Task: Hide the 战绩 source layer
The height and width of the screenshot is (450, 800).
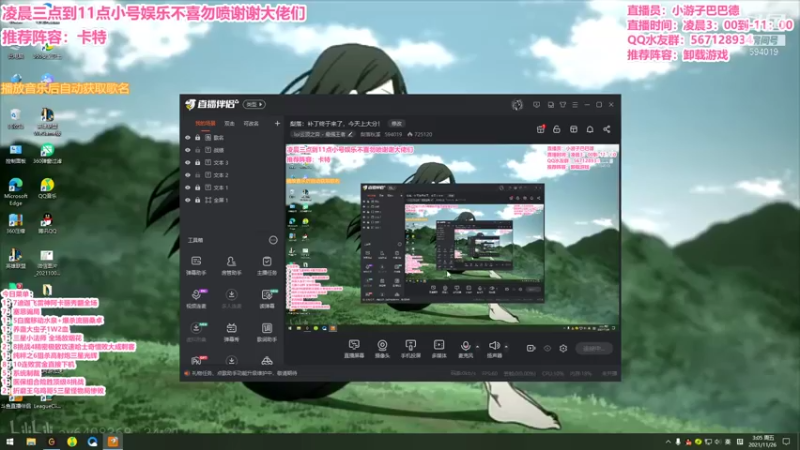Action: click(188, 150)
